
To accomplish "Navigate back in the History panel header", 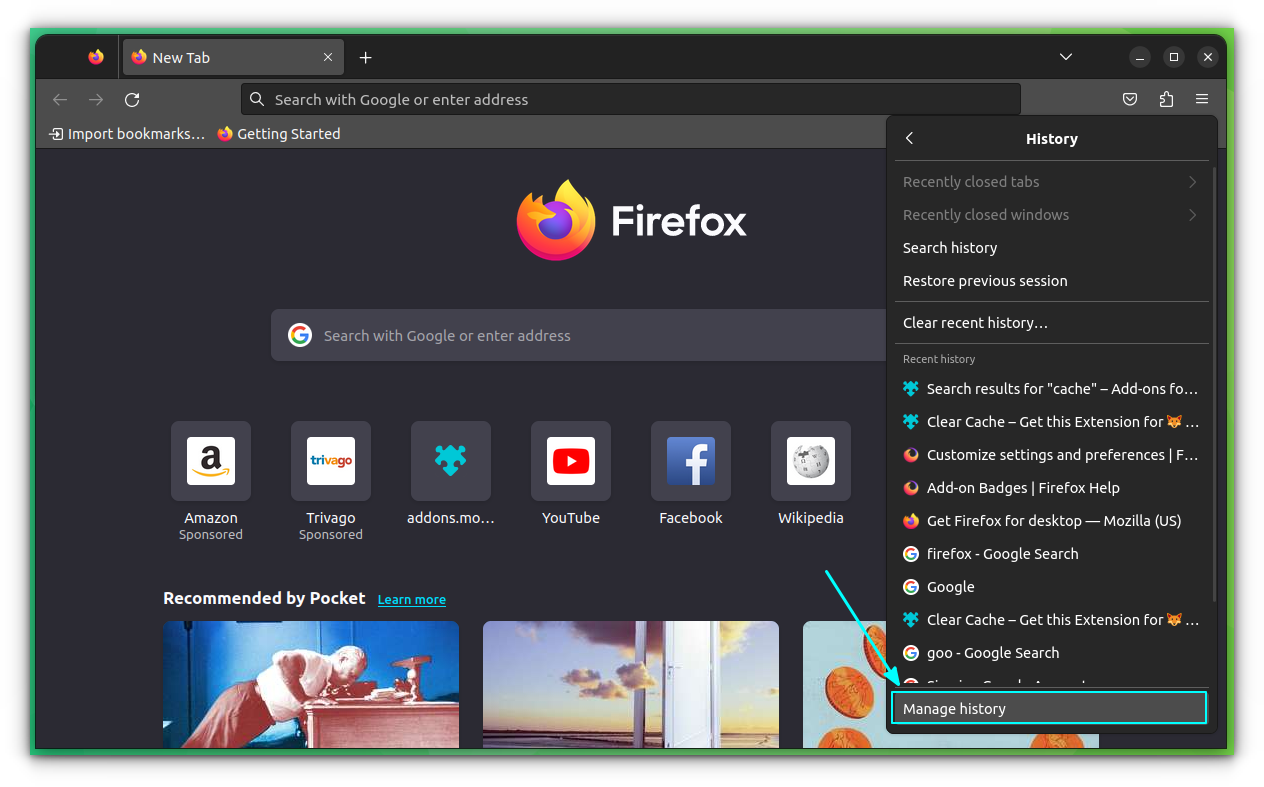I will coord(909,138).
